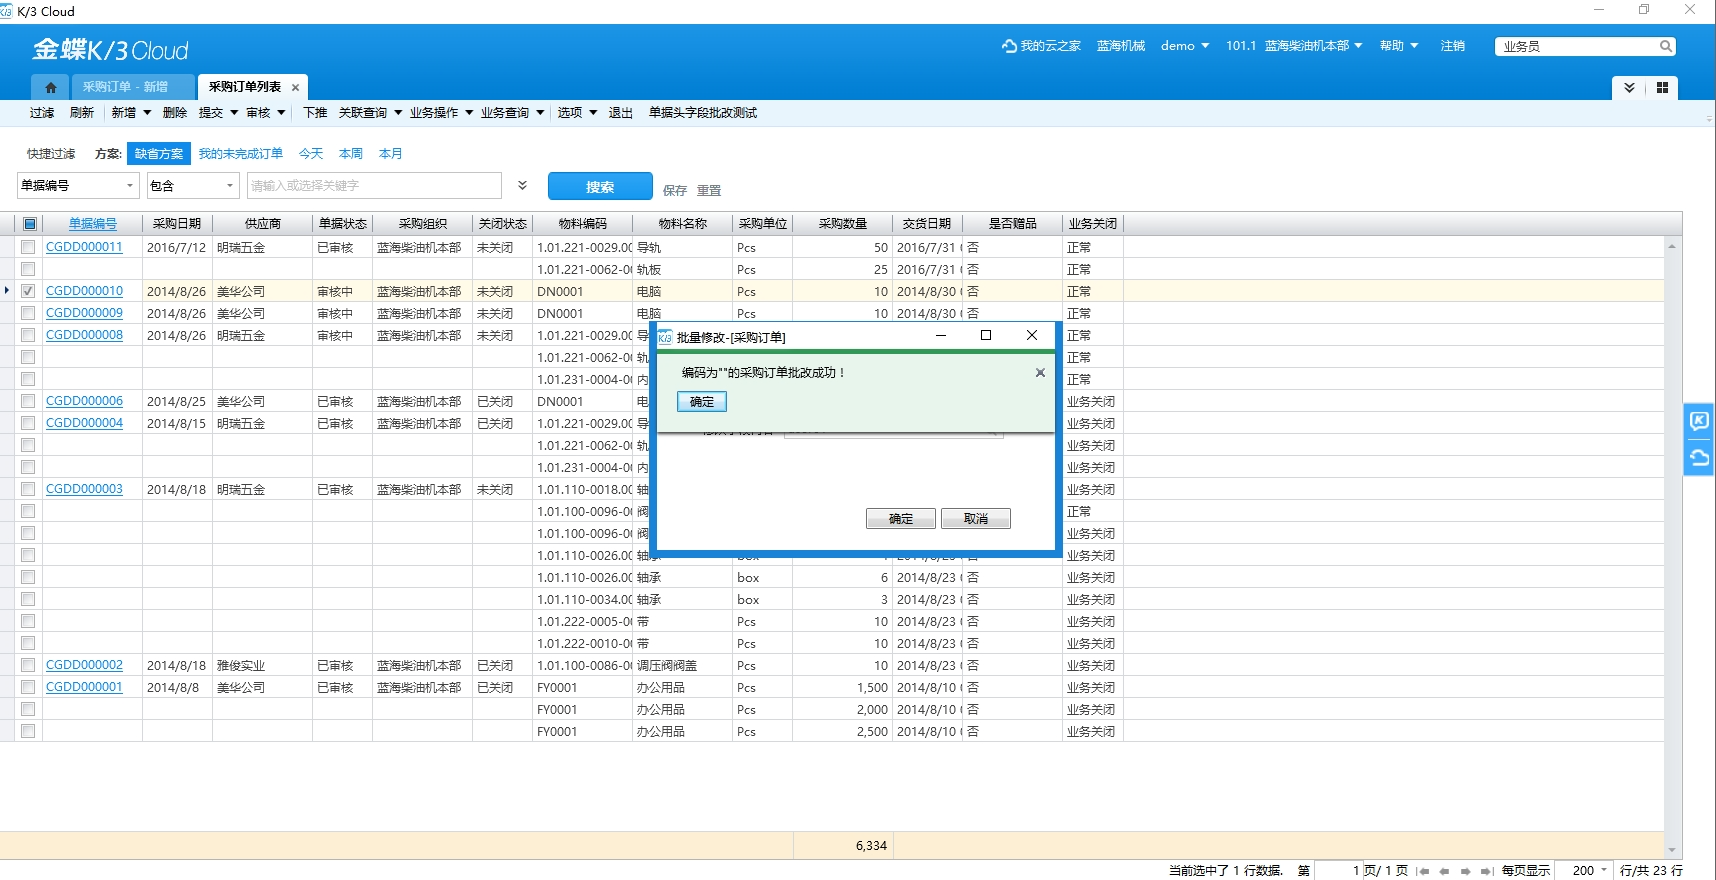
Task: Open the page size 200 dropdown
Action: tap(1604, 870)
